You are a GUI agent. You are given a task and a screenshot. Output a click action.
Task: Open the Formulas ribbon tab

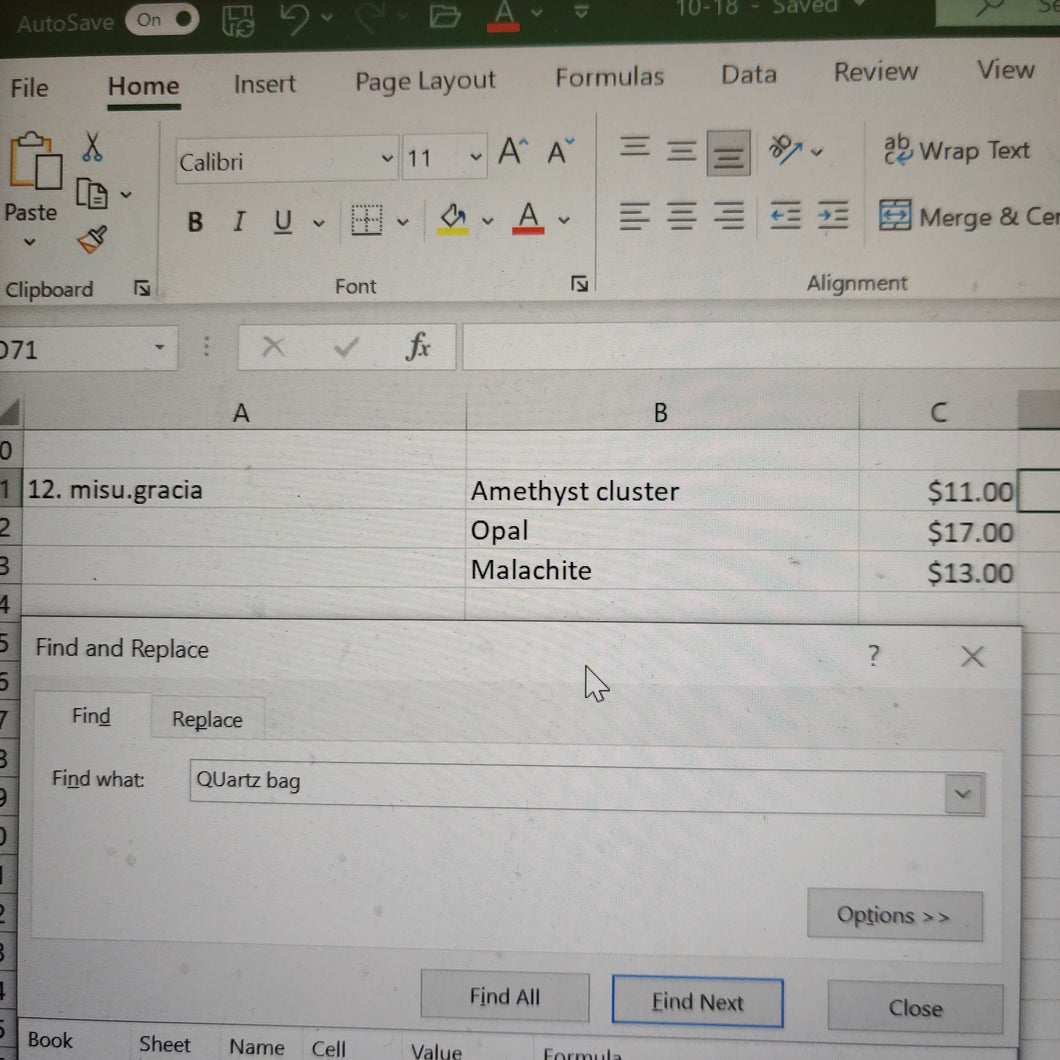(x=609, y=77)
